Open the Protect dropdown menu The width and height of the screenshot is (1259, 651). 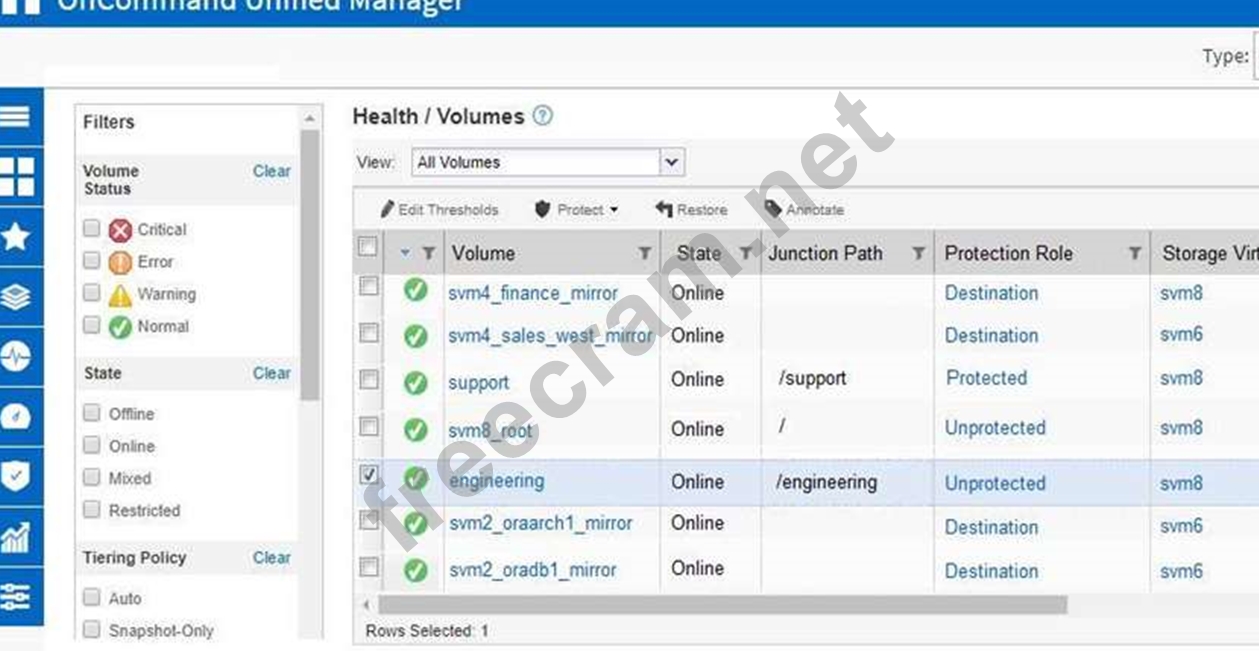coord(577,210)
